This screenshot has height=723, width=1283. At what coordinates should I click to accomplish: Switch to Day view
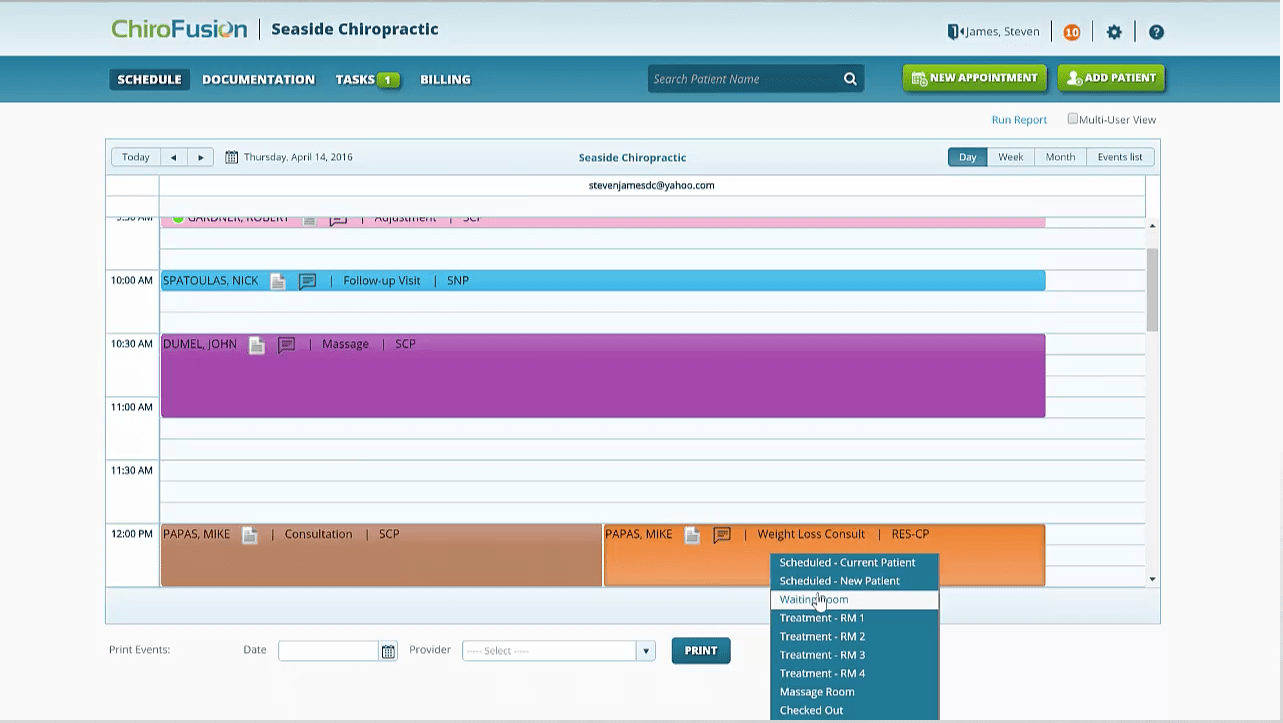tap(967, 157)
